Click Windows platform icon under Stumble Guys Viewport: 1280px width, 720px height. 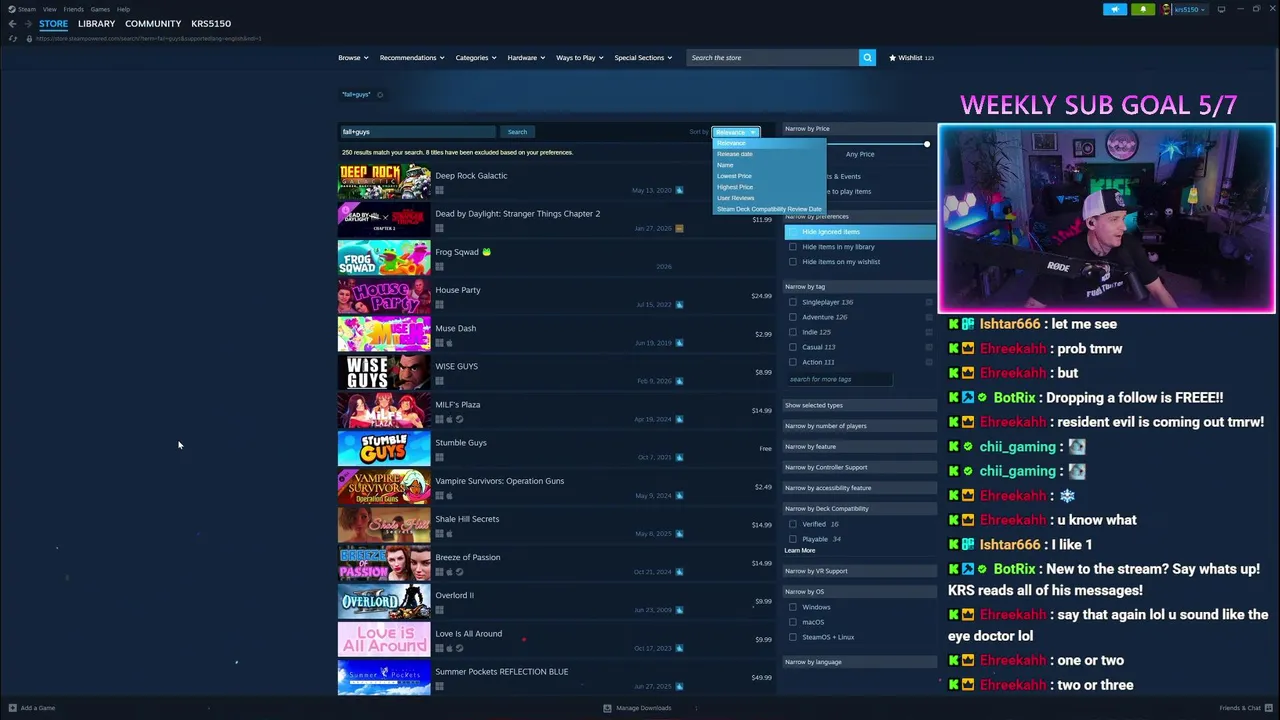click(439, 457)
